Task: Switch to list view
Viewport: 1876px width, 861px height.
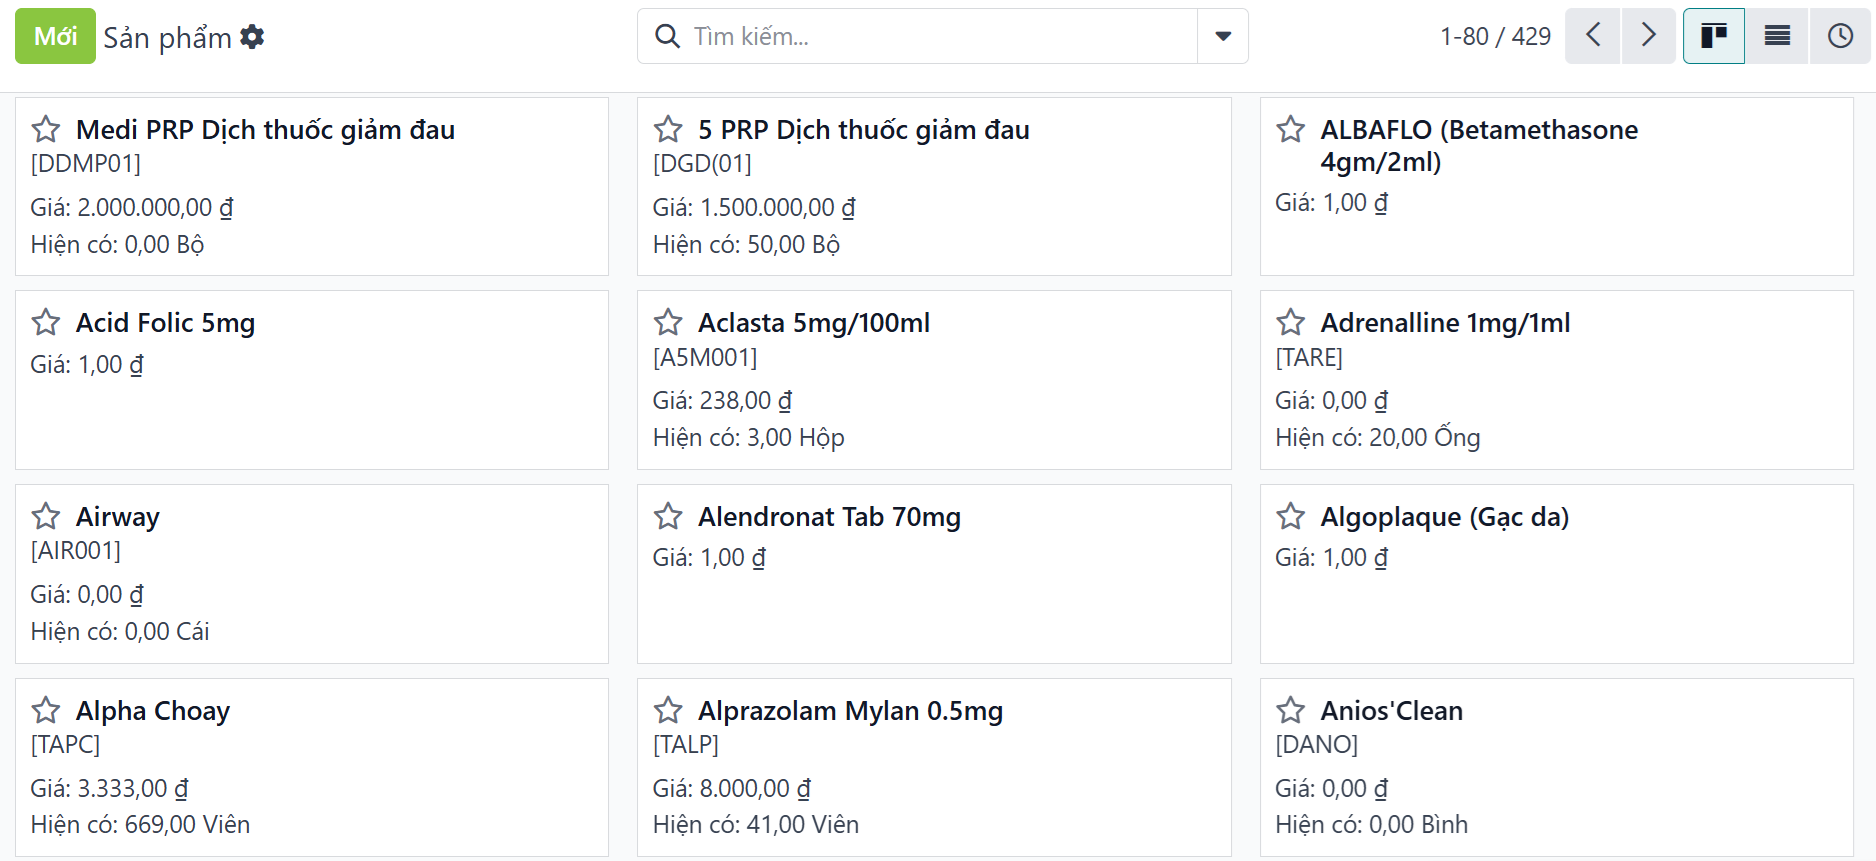Action: 1777,36
